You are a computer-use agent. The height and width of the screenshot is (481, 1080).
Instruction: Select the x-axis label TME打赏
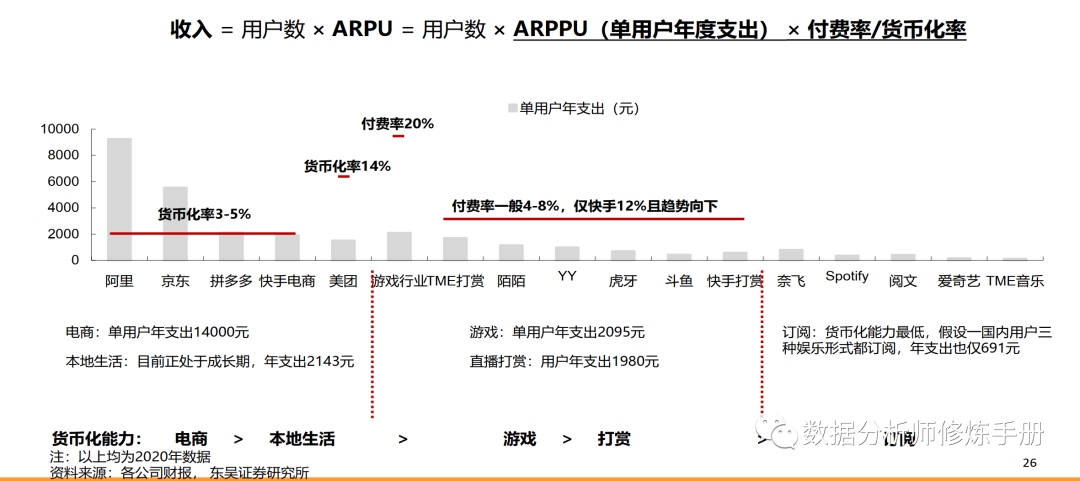[455, 281]
